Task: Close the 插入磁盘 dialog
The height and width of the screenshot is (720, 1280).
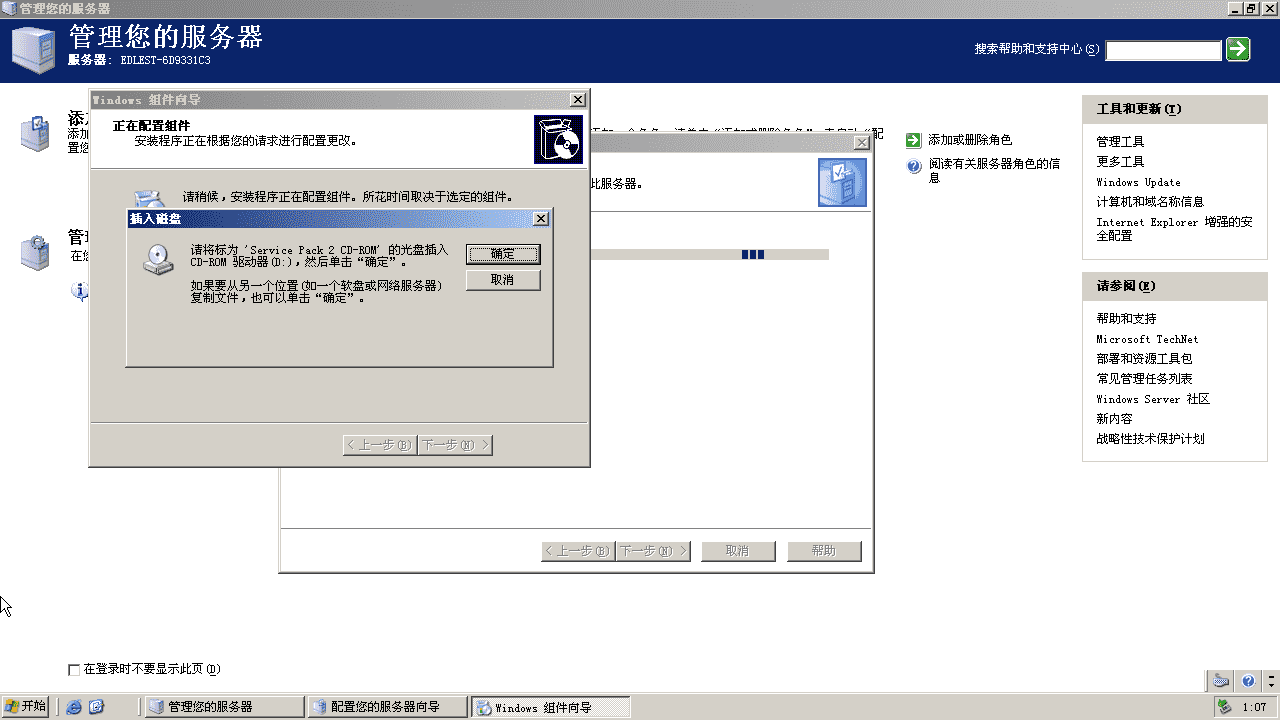Action: (x=541, y=219)
